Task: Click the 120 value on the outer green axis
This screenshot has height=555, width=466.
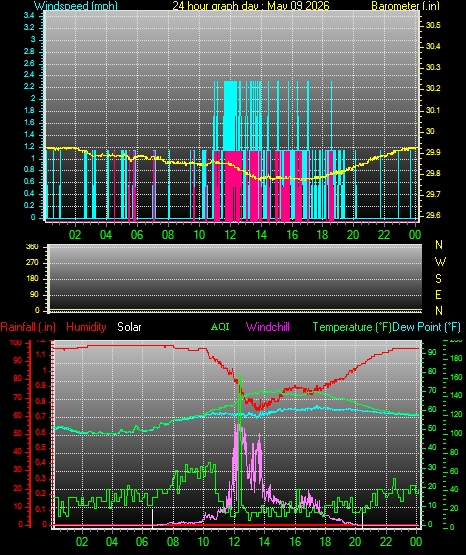Action: 457,414
